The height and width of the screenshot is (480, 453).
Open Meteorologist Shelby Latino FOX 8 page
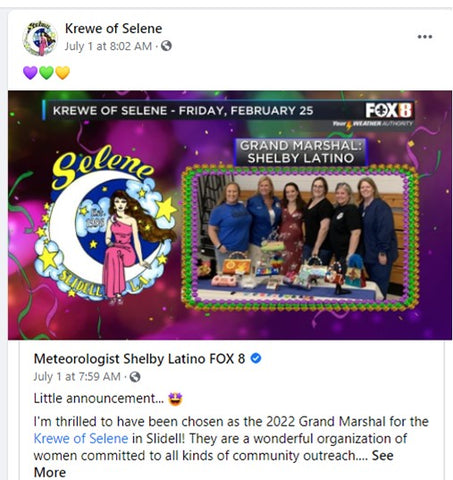pyautogui.click(x=139, y=359)
